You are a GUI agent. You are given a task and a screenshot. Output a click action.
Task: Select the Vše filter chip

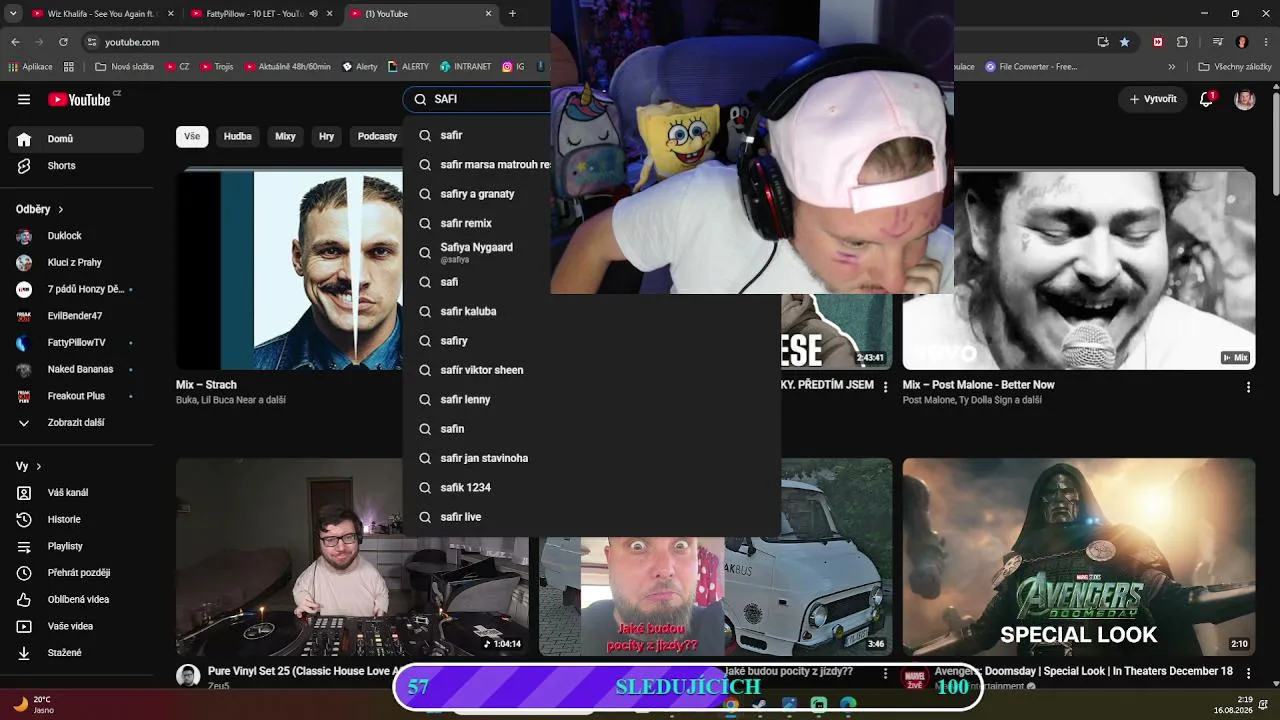tap(192, 136)
